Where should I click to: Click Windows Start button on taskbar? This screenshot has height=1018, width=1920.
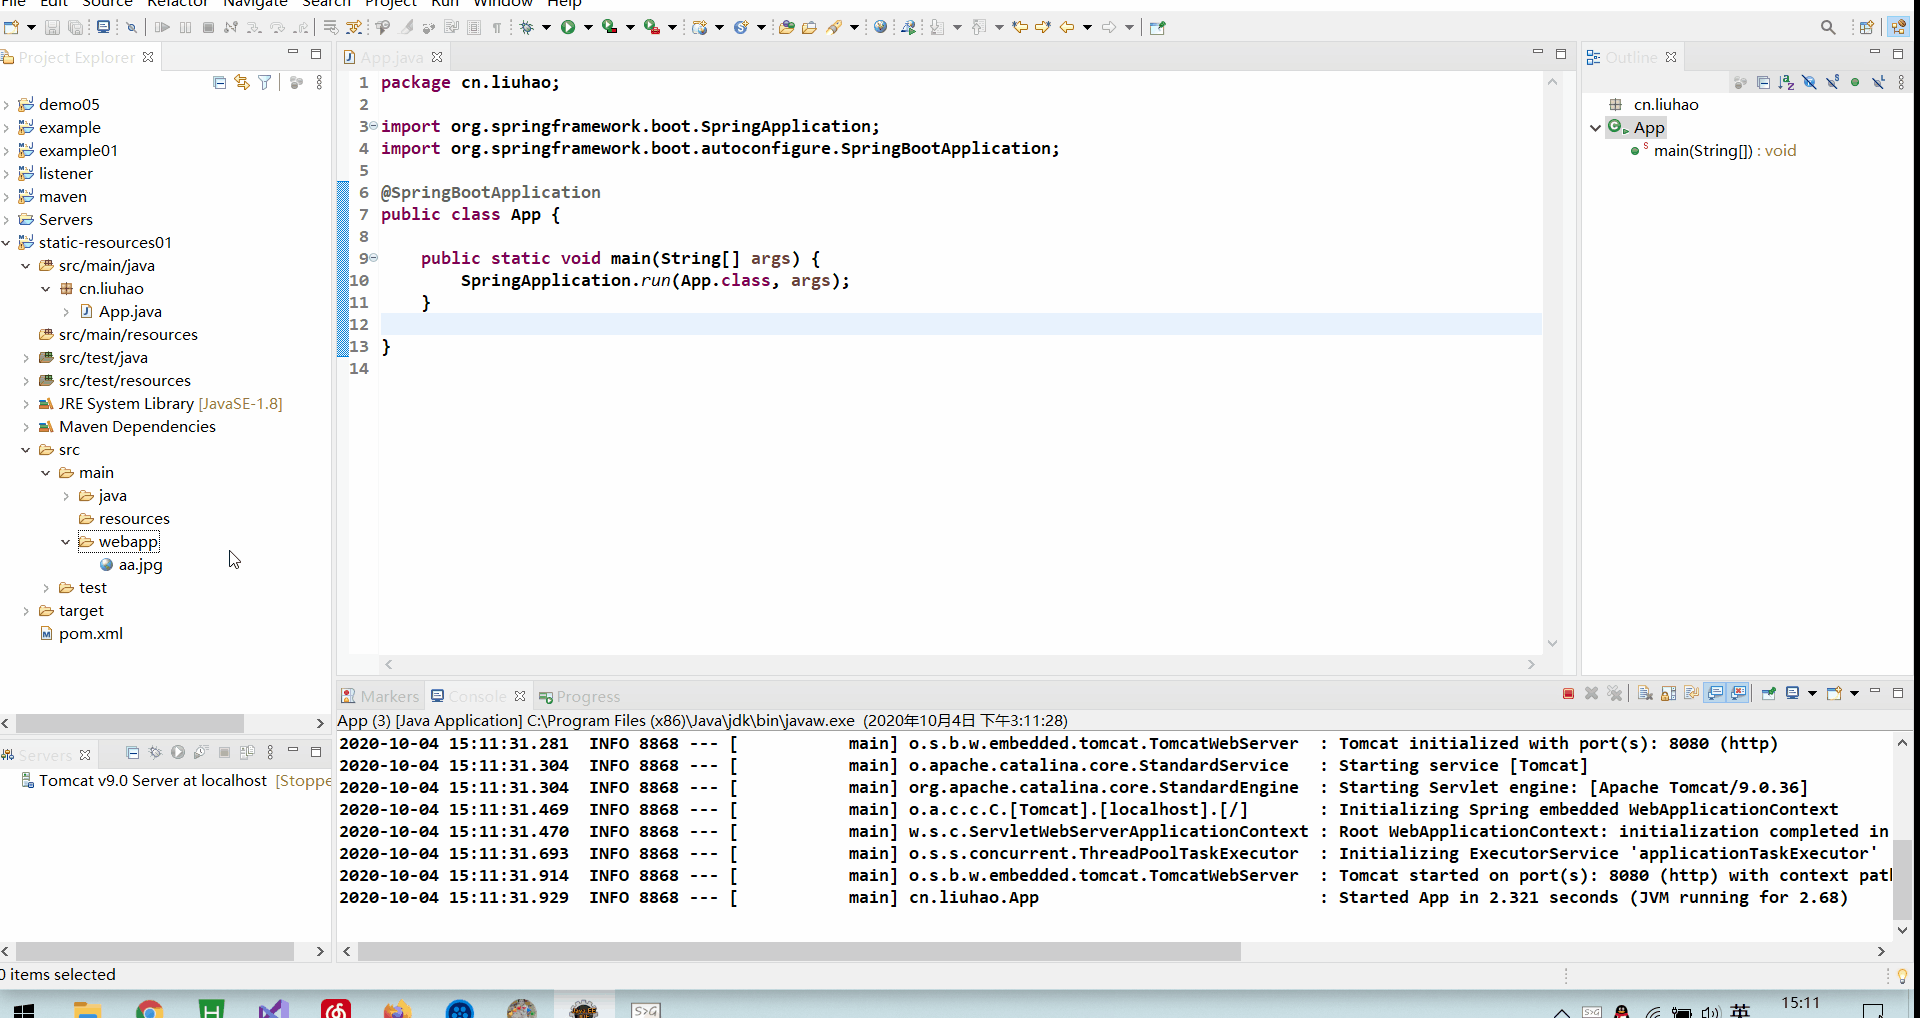24,1009
